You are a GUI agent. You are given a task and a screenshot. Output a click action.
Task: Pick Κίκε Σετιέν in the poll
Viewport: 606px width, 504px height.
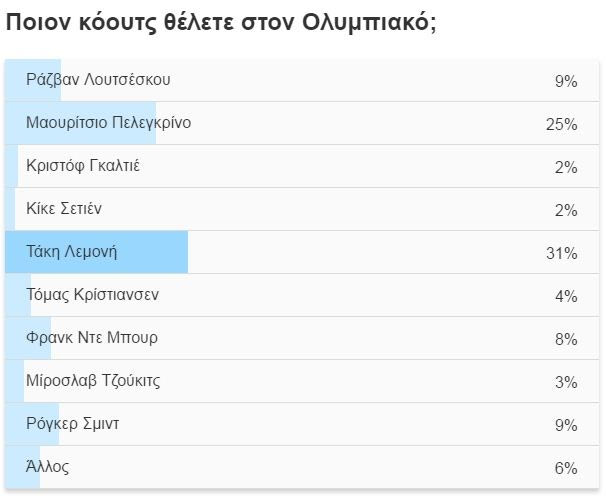(64, 209)
